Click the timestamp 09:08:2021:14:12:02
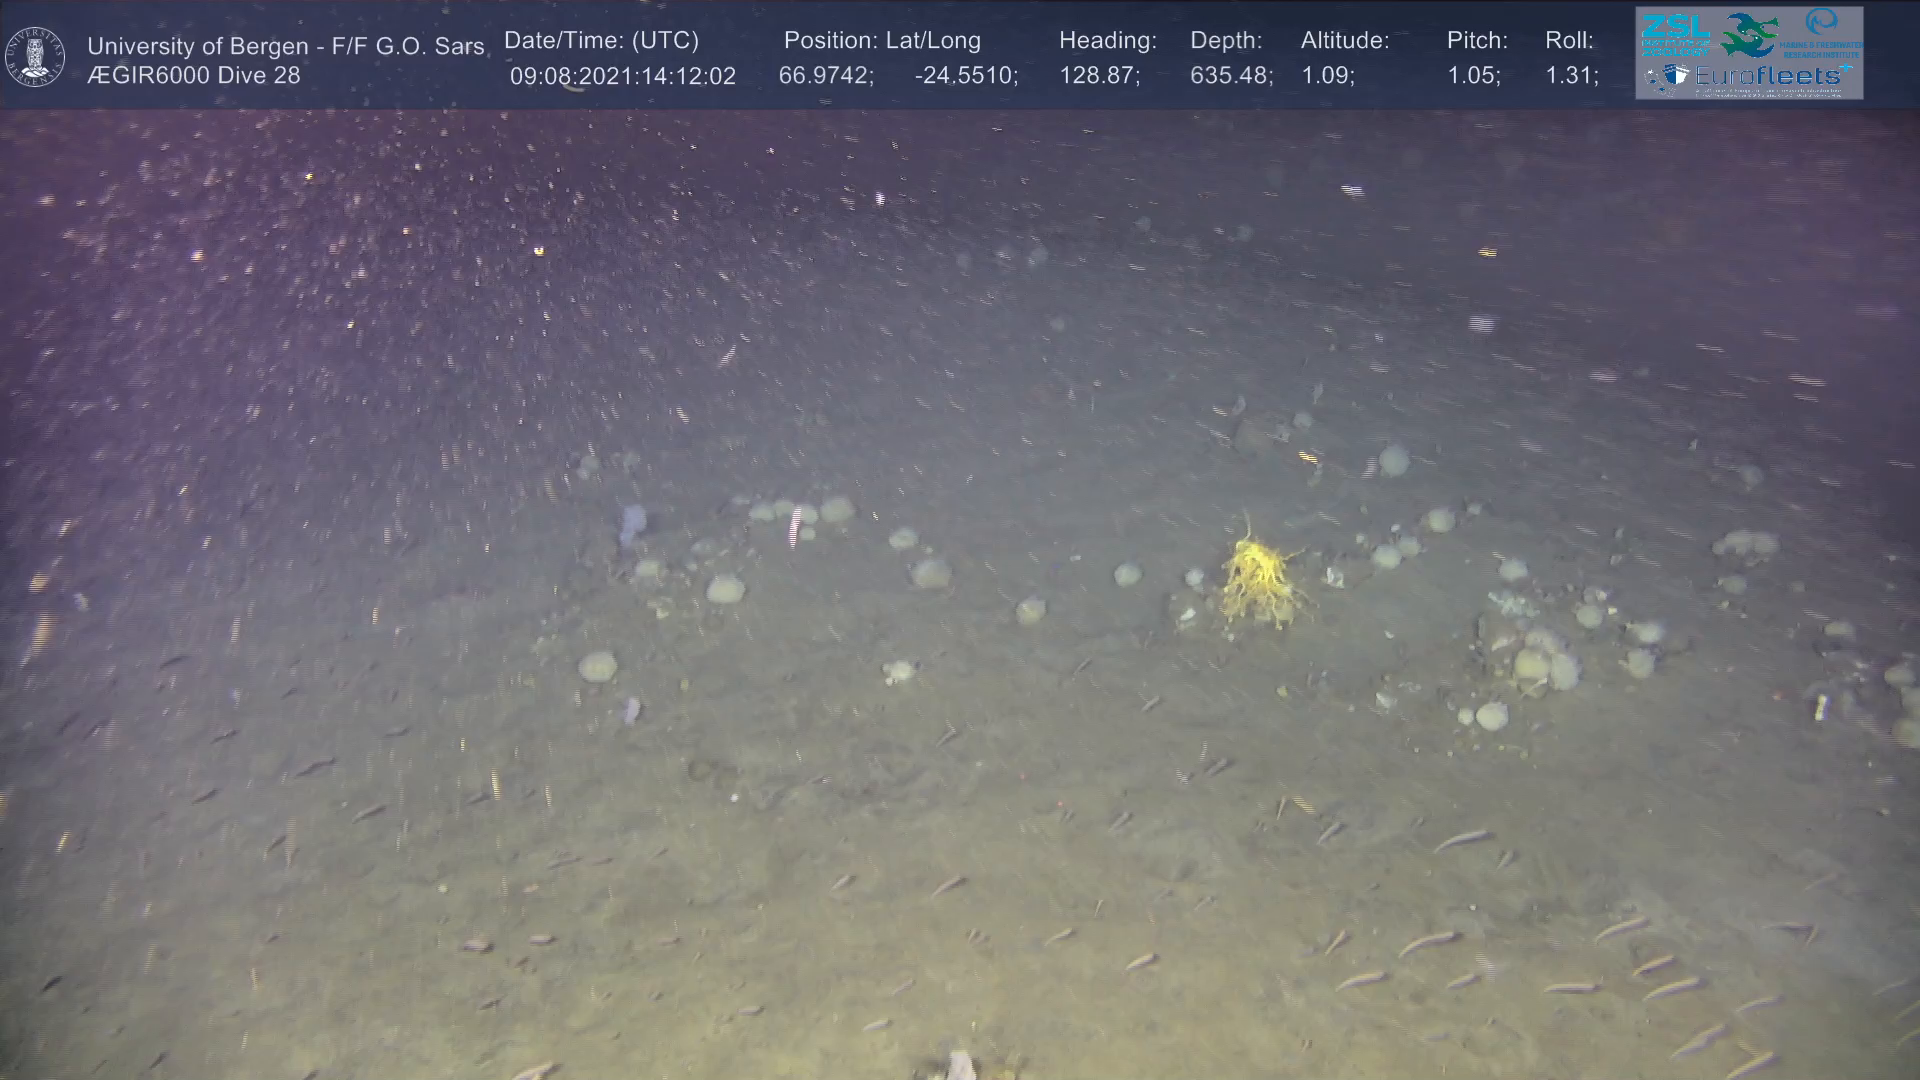1920x1080 pixels. pos(622,76)
